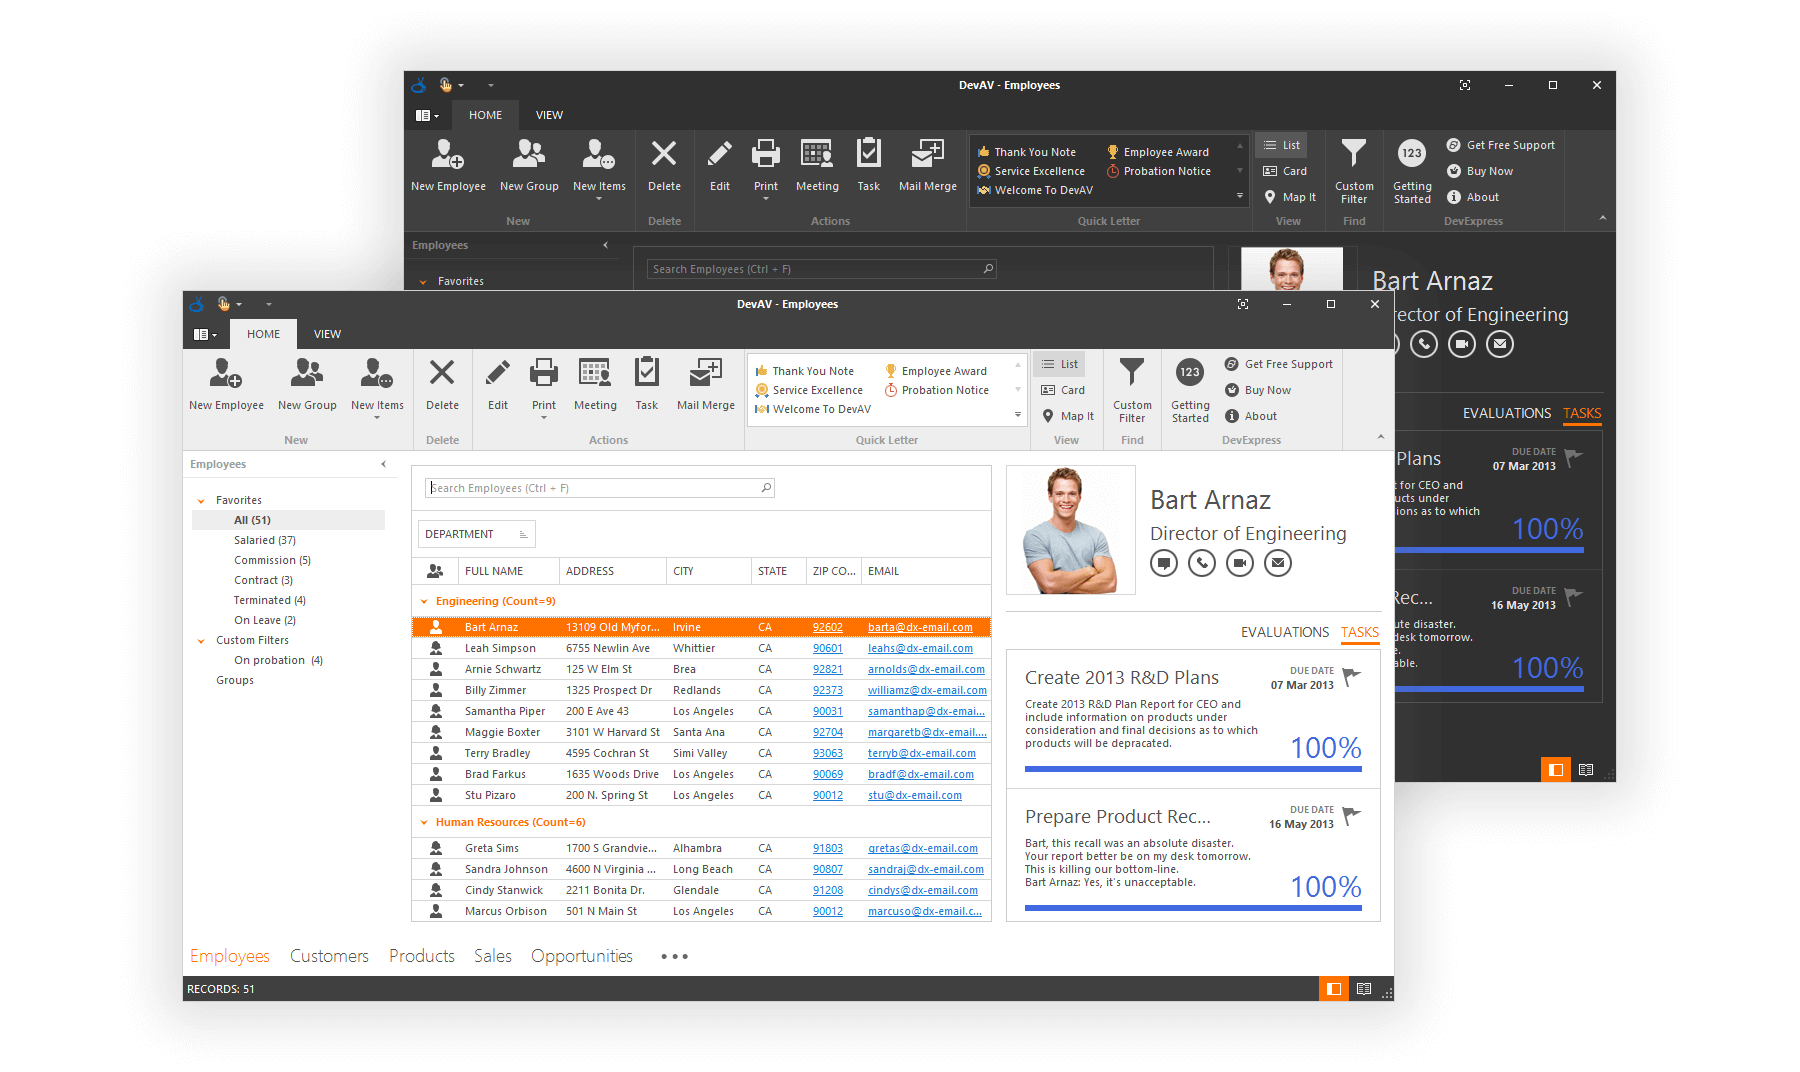Toggle orange view button in back window status bar

1556,769
